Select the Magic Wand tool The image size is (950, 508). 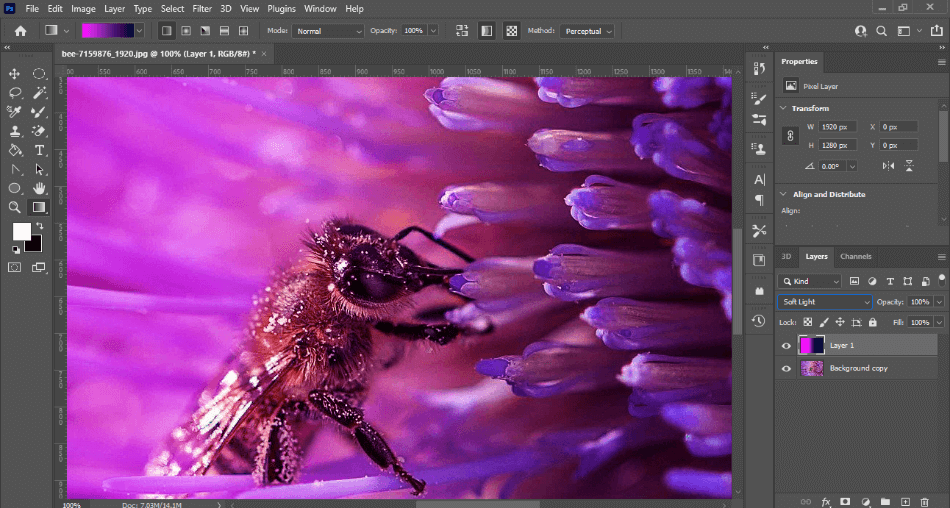pos(39,93)
